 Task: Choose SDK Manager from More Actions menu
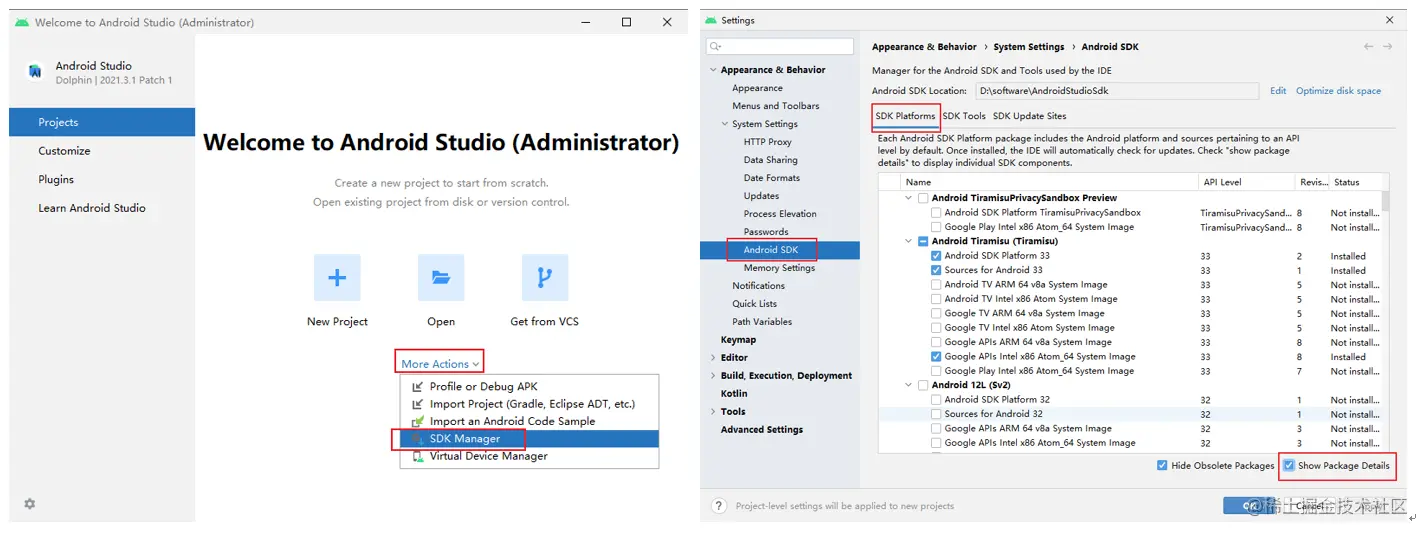tap(530, 439)
